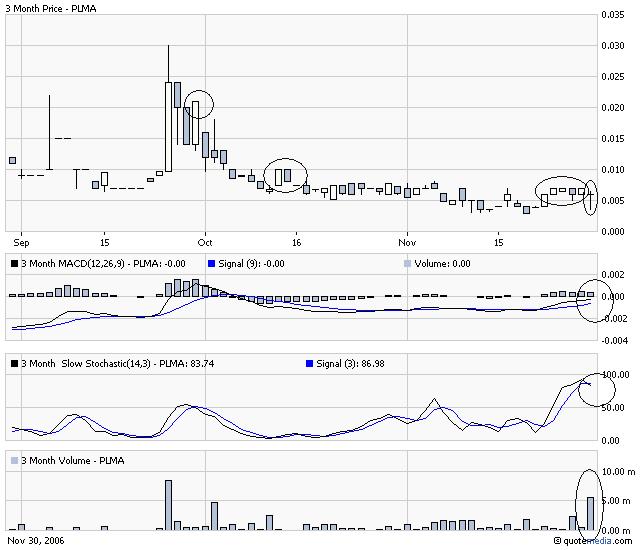Click the tall white late-September candlestick
Screen dimensions: 640x550
168,127
